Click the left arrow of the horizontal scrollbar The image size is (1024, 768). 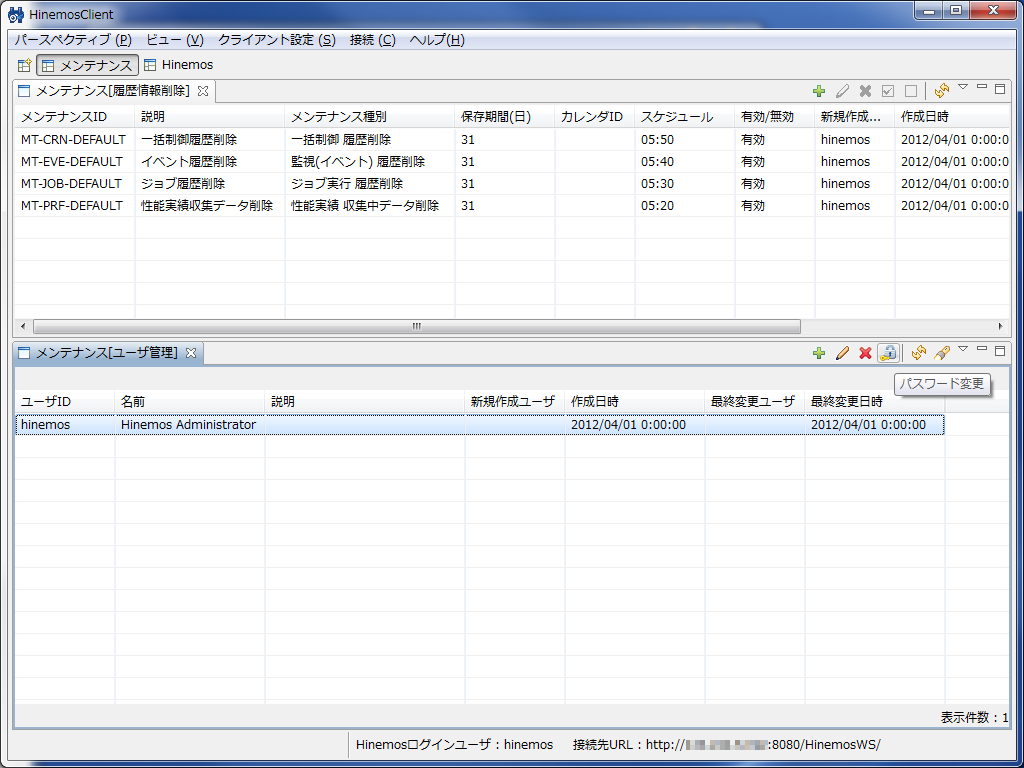(x=23, y=327)
